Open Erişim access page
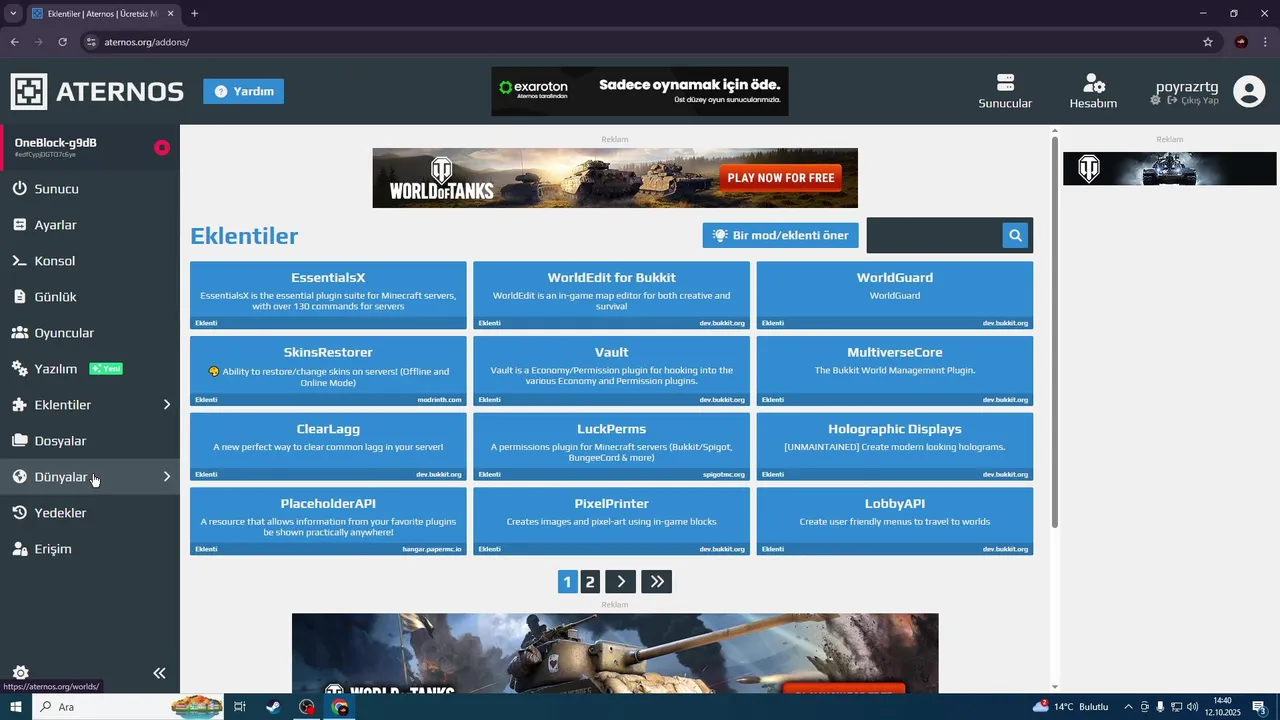Screen dimensions: 1280x720 90,549
